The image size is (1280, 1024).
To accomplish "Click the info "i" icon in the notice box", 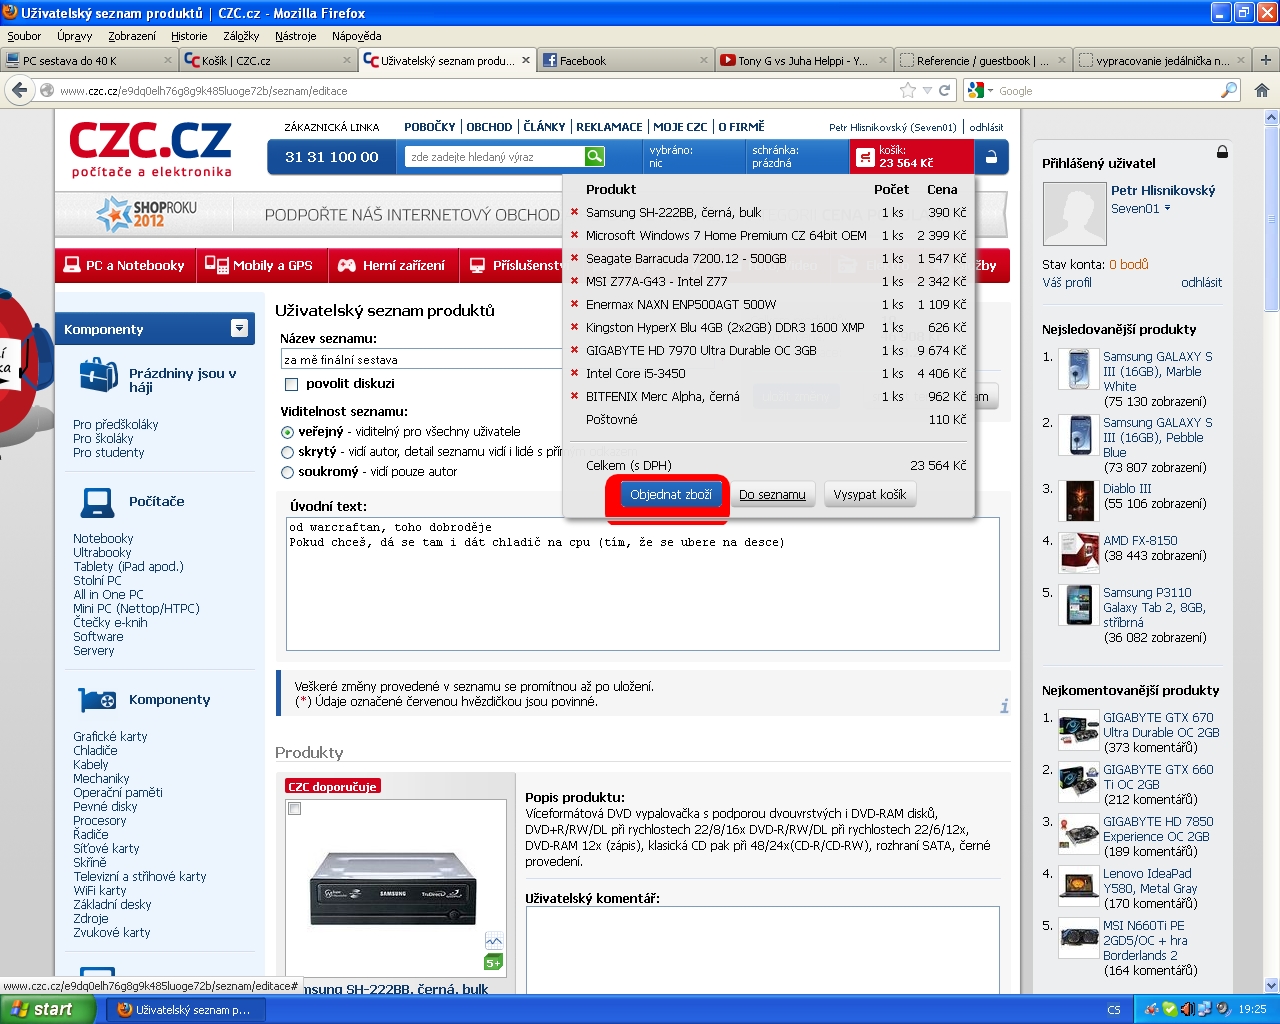I will pos(1004,706).
